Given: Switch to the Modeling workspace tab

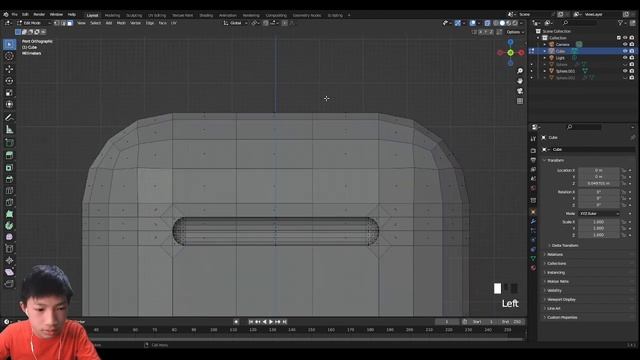Looking at the screenshot, I should coord(112,15).
